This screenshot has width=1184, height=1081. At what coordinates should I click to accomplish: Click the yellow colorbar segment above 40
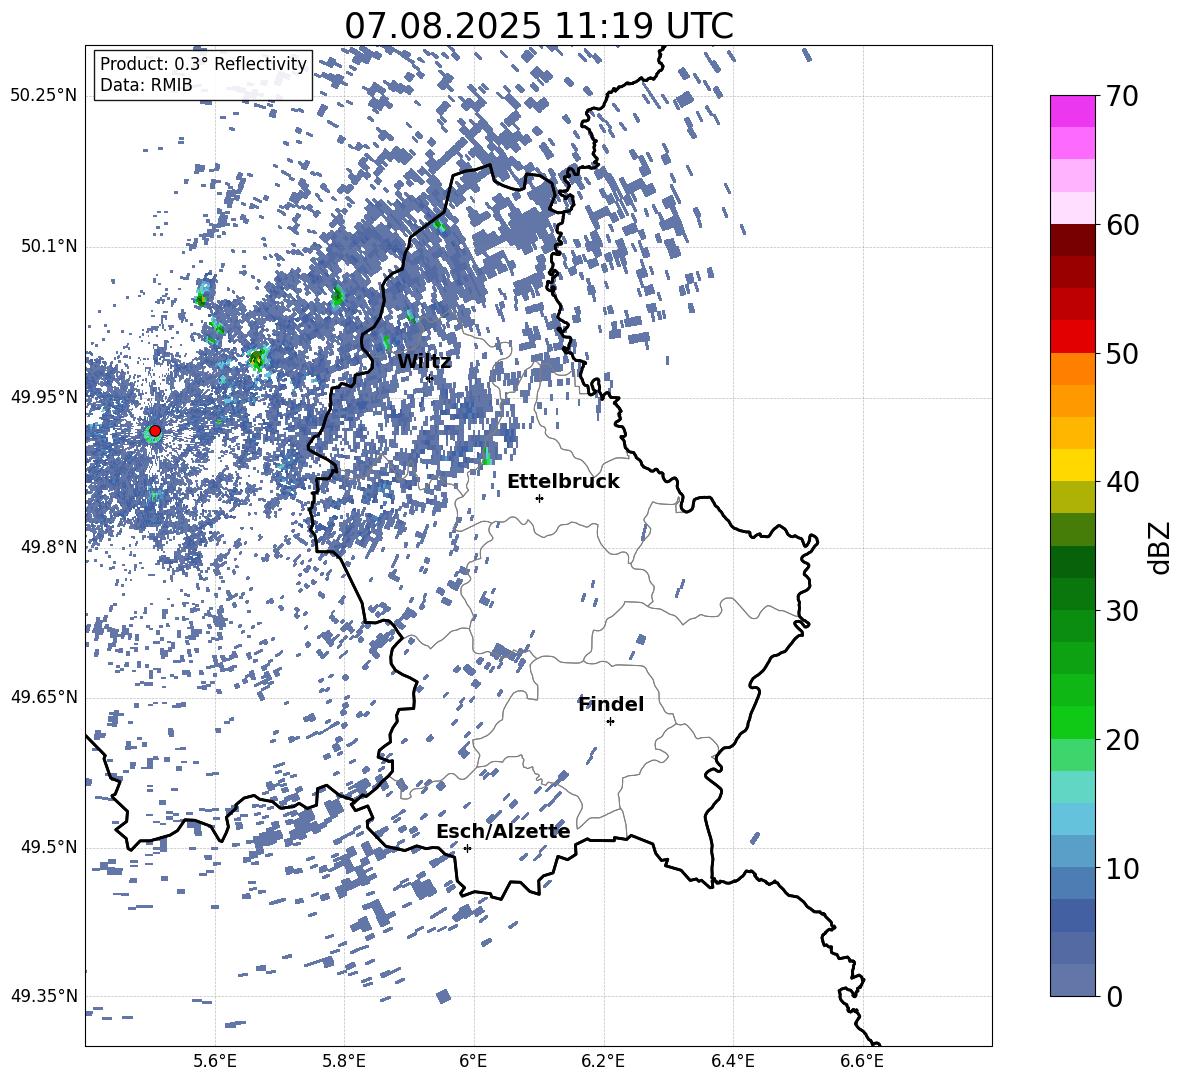click(1072, 465)
